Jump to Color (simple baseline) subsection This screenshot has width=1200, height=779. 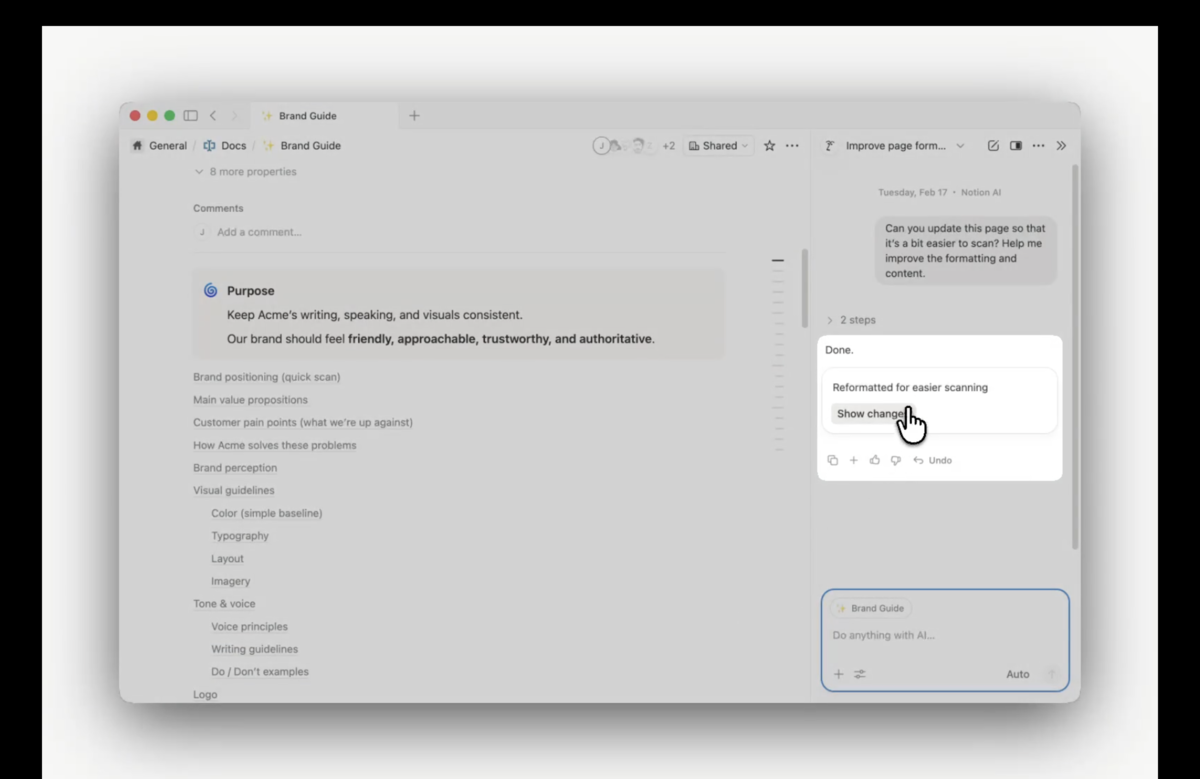tap(267, 513)
